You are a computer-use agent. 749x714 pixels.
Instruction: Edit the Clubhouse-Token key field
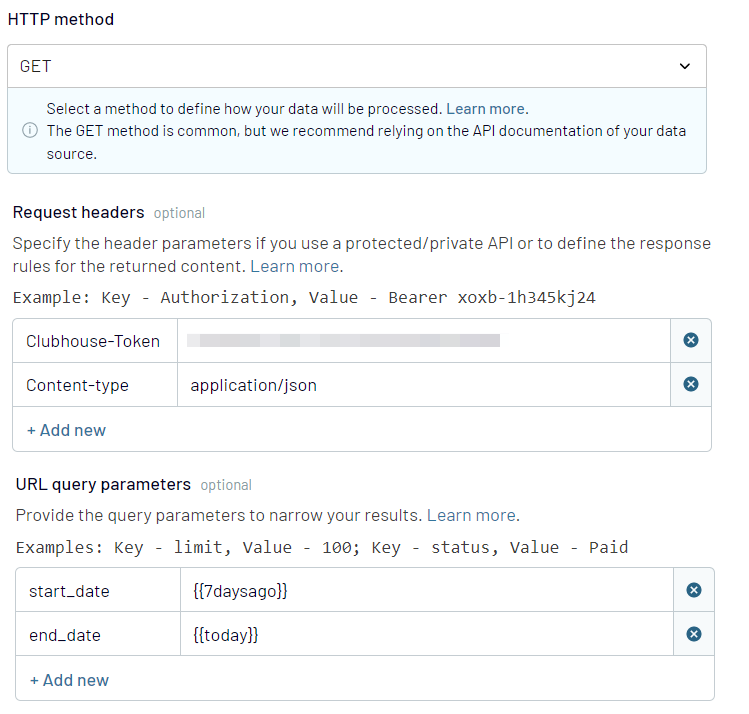click(x=94, y=341)
